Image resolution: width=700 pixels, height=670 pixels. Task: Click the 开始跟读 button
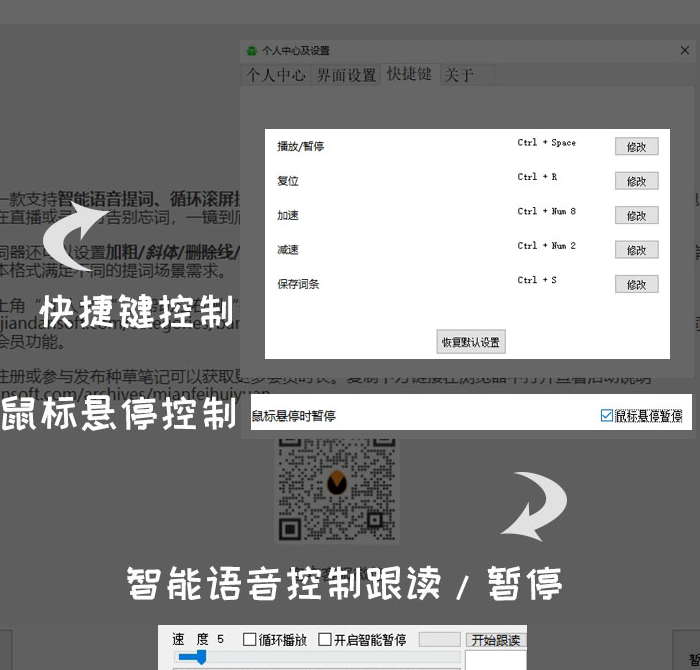pyautogui.click(x=497, y=640)
